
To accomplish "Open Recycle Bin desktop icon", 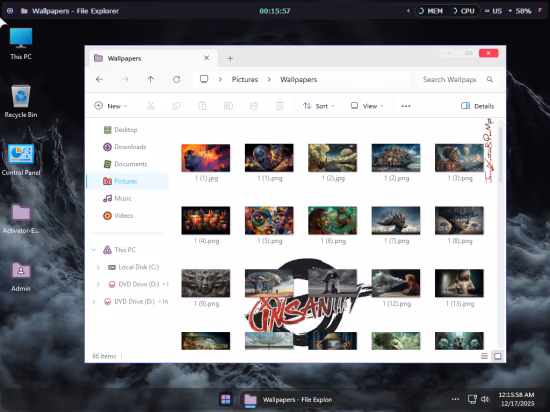I will tap(21, 101).
